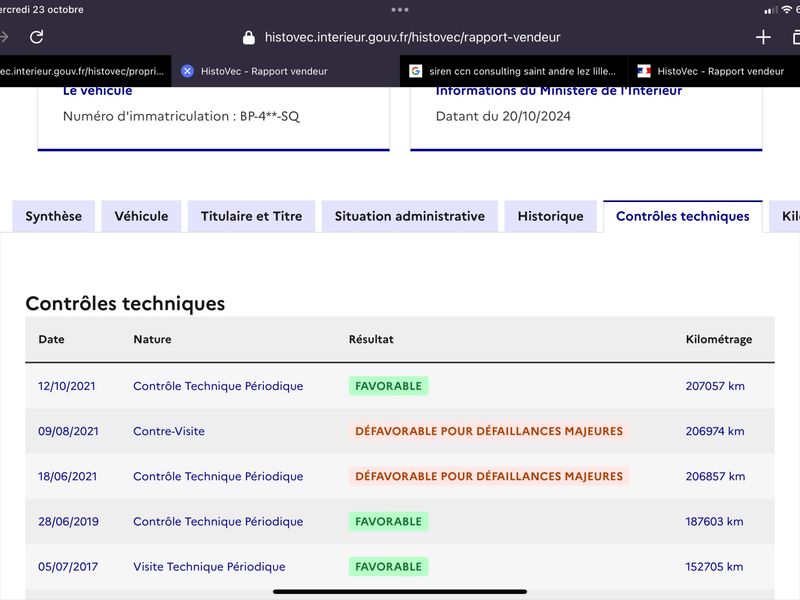
Task: Select date 09/08/2021 in the table
Action: click(68, 431)
